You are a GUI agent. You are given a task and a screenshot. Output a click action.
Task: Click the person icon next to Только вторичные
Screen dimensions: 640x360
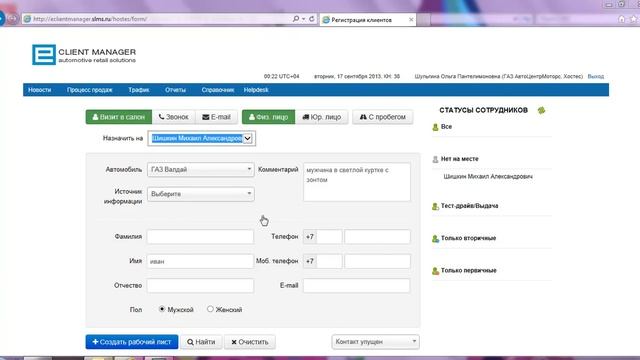[x=435, y=239]
